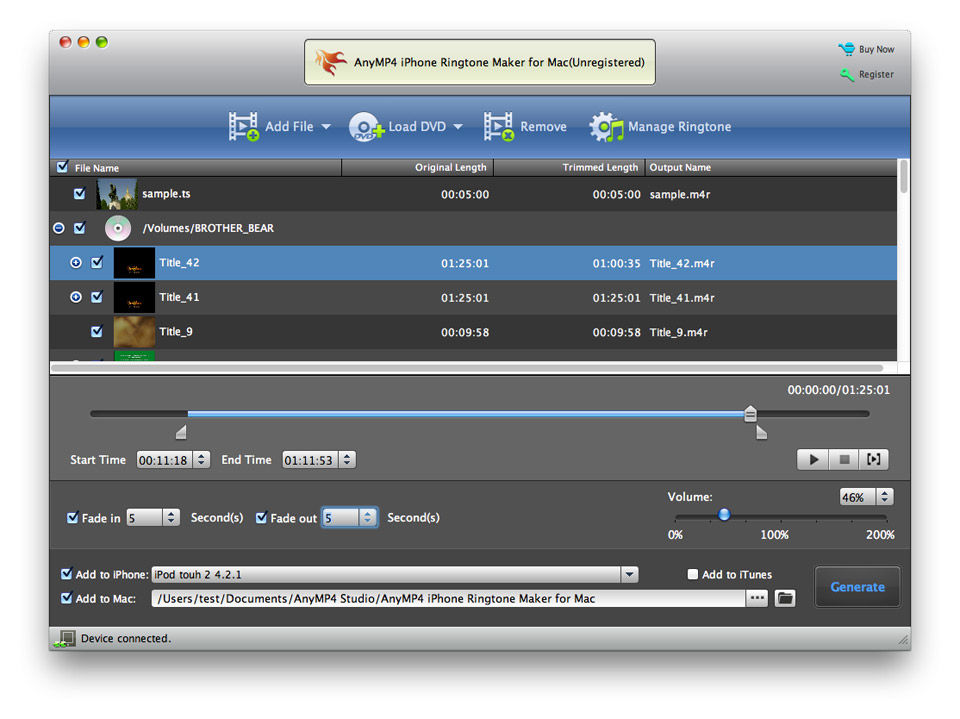The image size is (960, 719).
Task: Disable the Fade in checkbox
Action: pos(72,518)
